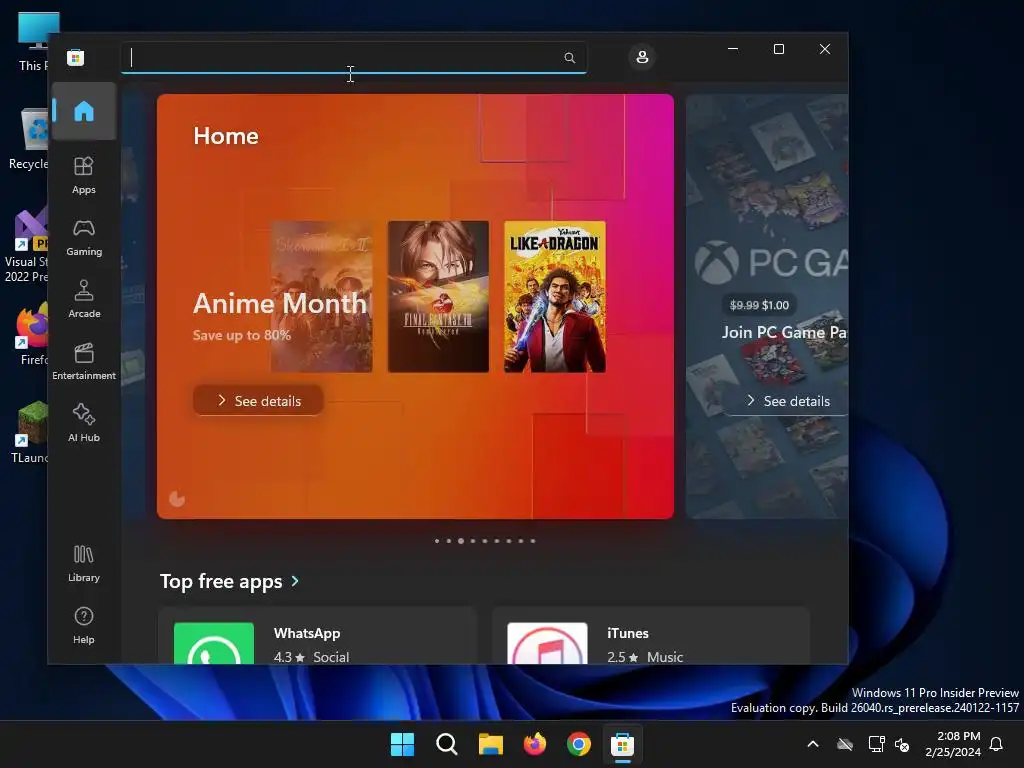Open the leftmost faded game cover
Image resolution: width=1024 pixels, height=768 pixels.
pyautogui.click(x=321, y=296)
